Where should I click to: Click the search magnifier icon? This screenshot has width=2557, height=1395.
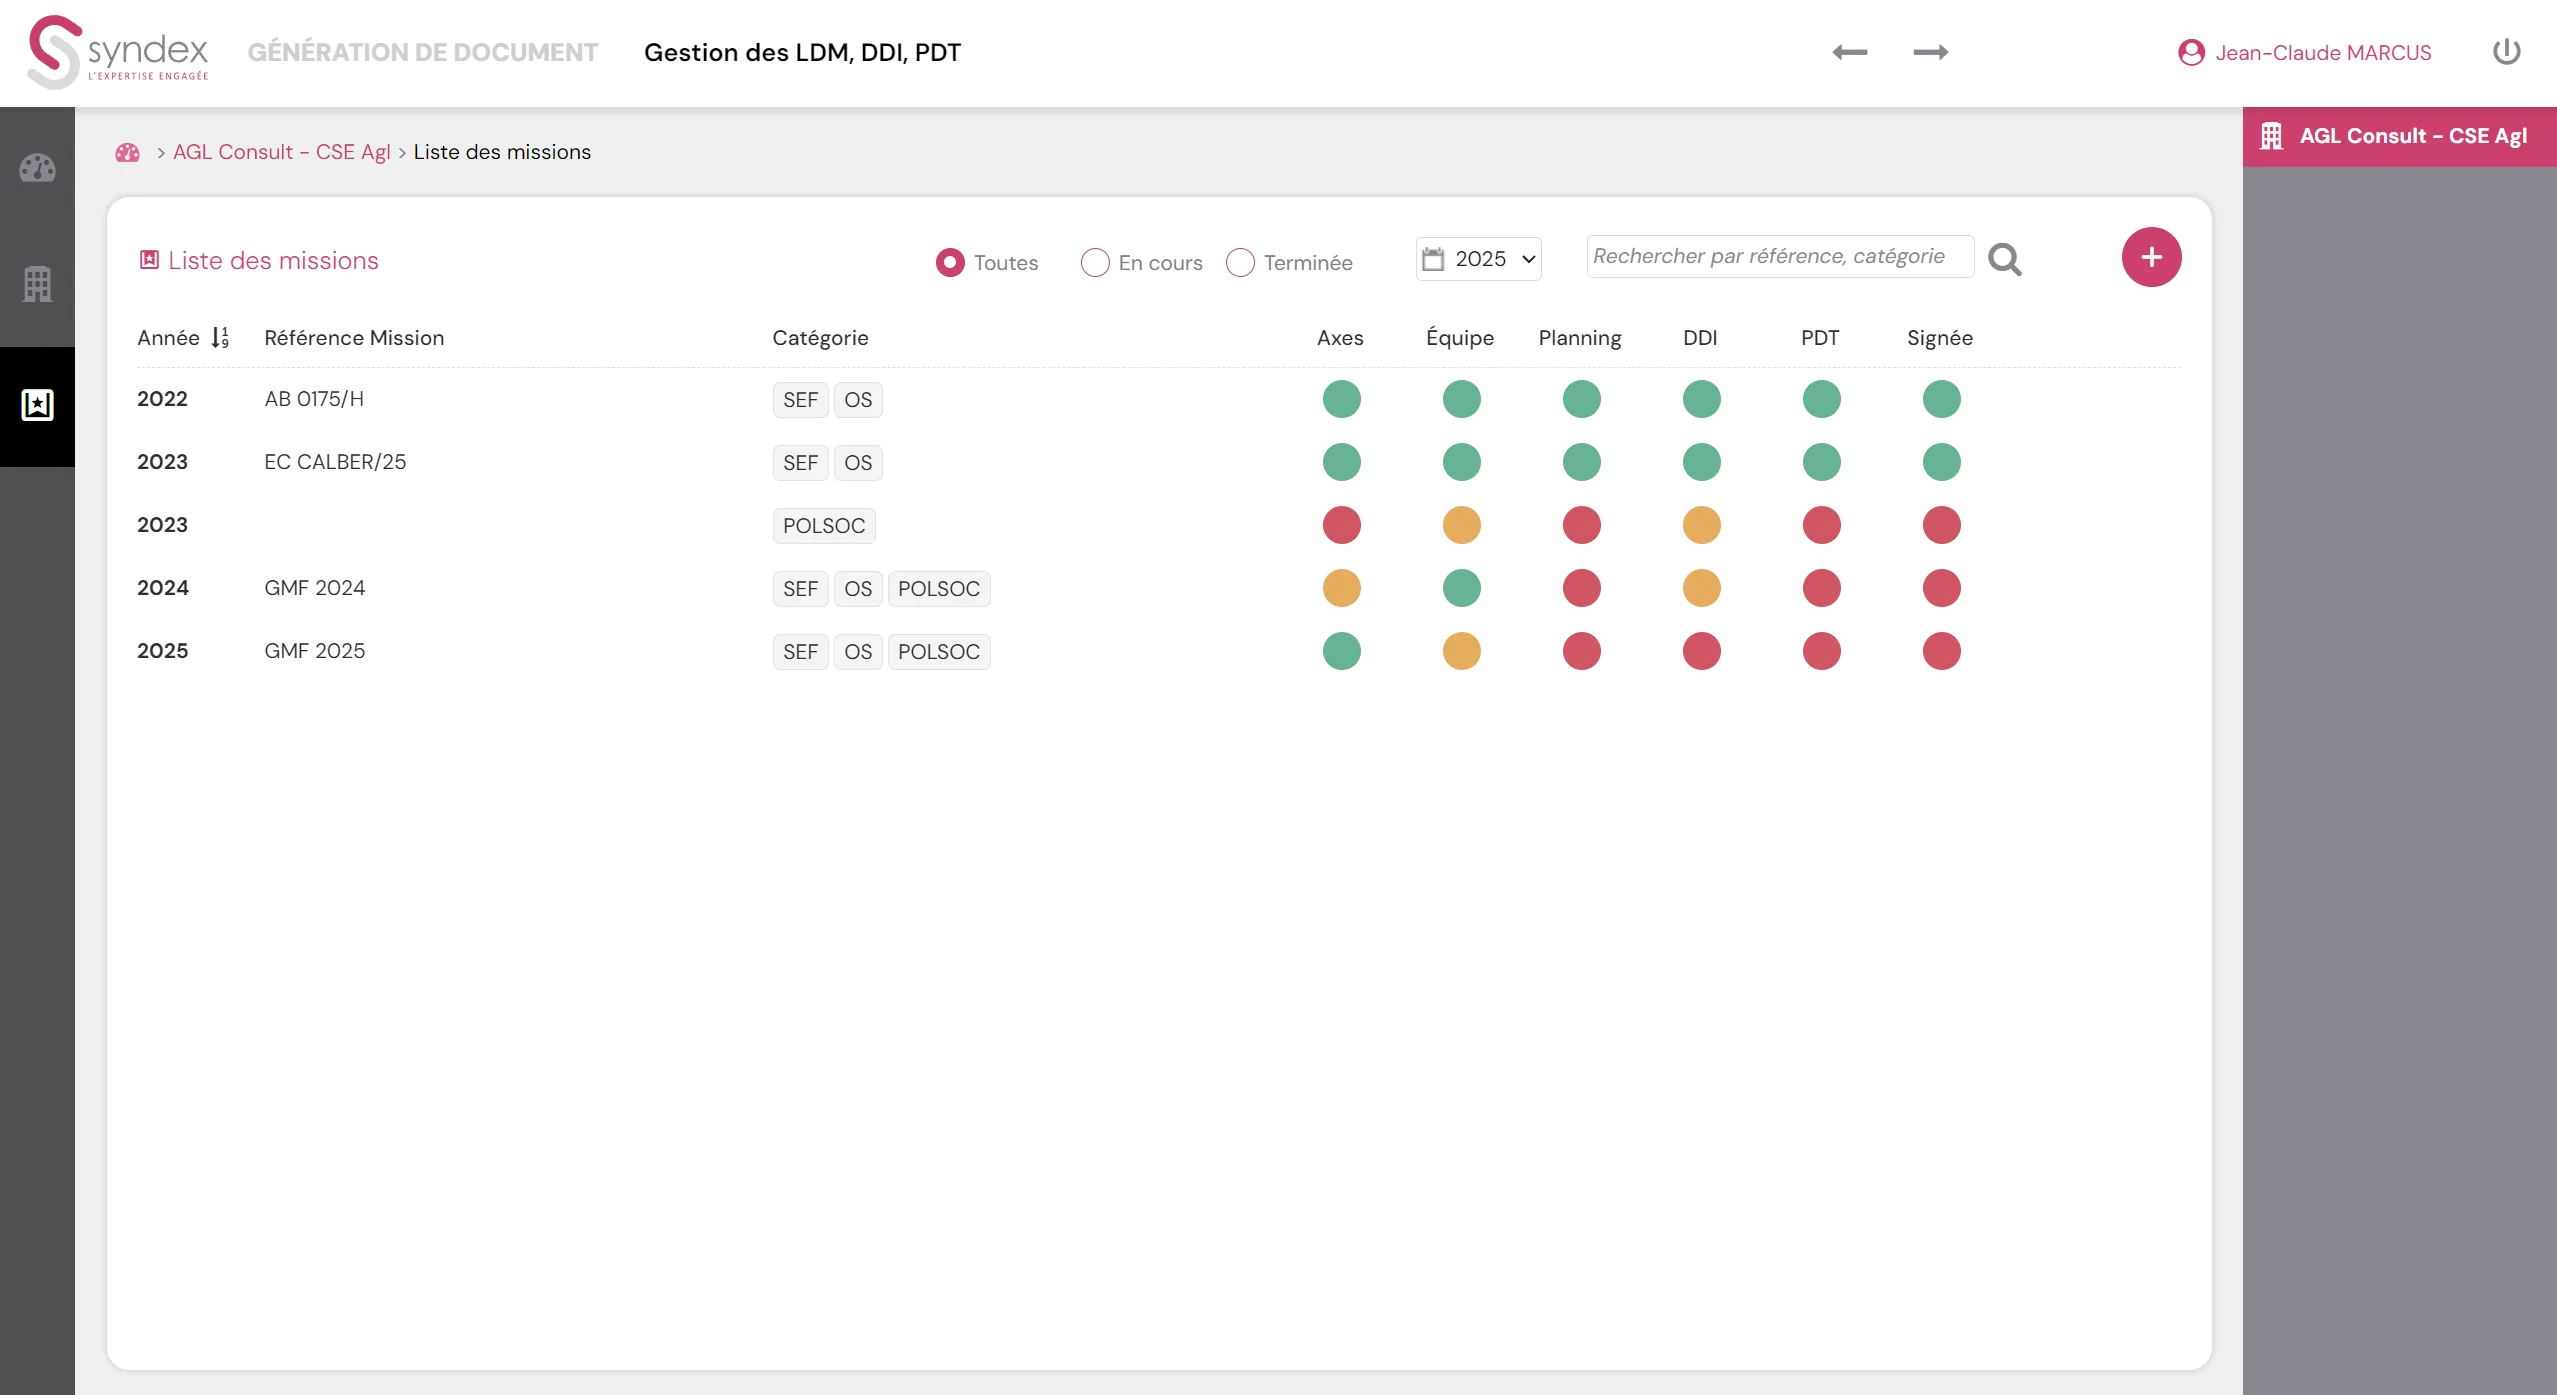2005,259
